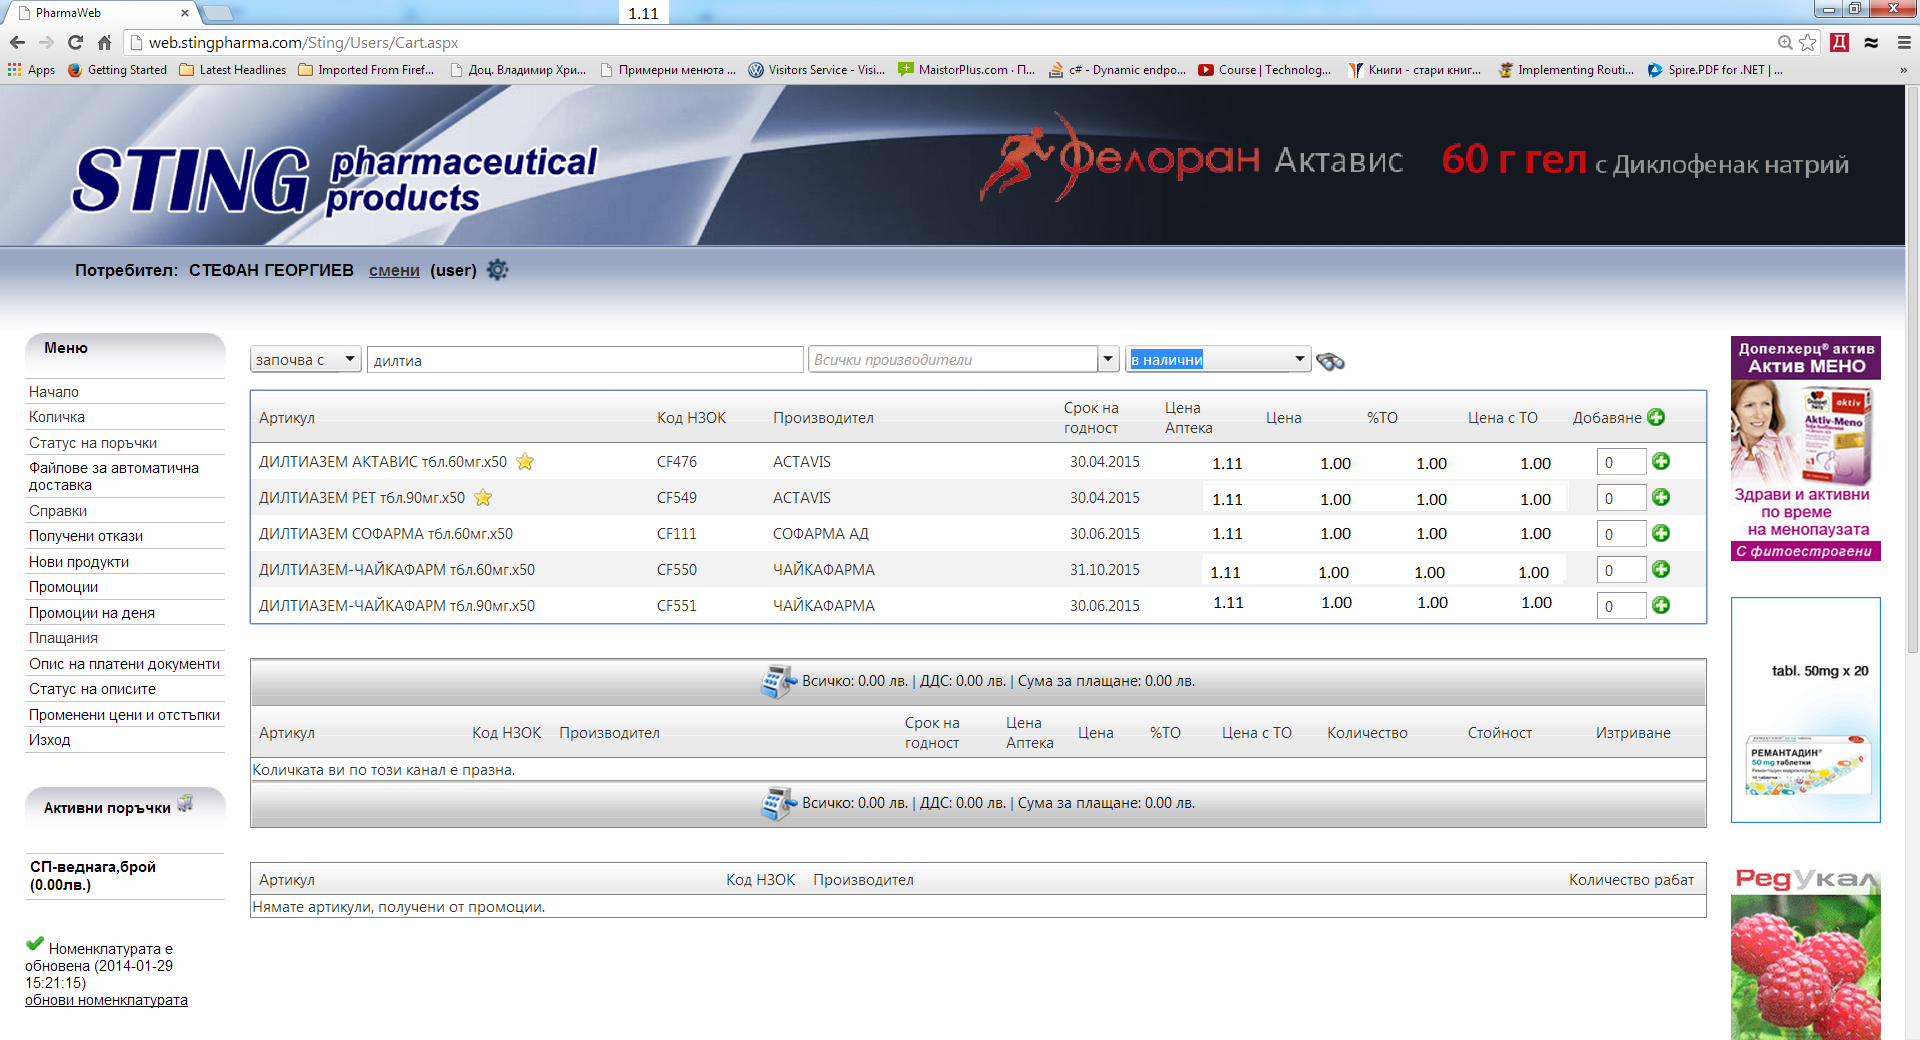Click zoom magnifier icon in address bar
1920x1040 pixels.
1785,42
